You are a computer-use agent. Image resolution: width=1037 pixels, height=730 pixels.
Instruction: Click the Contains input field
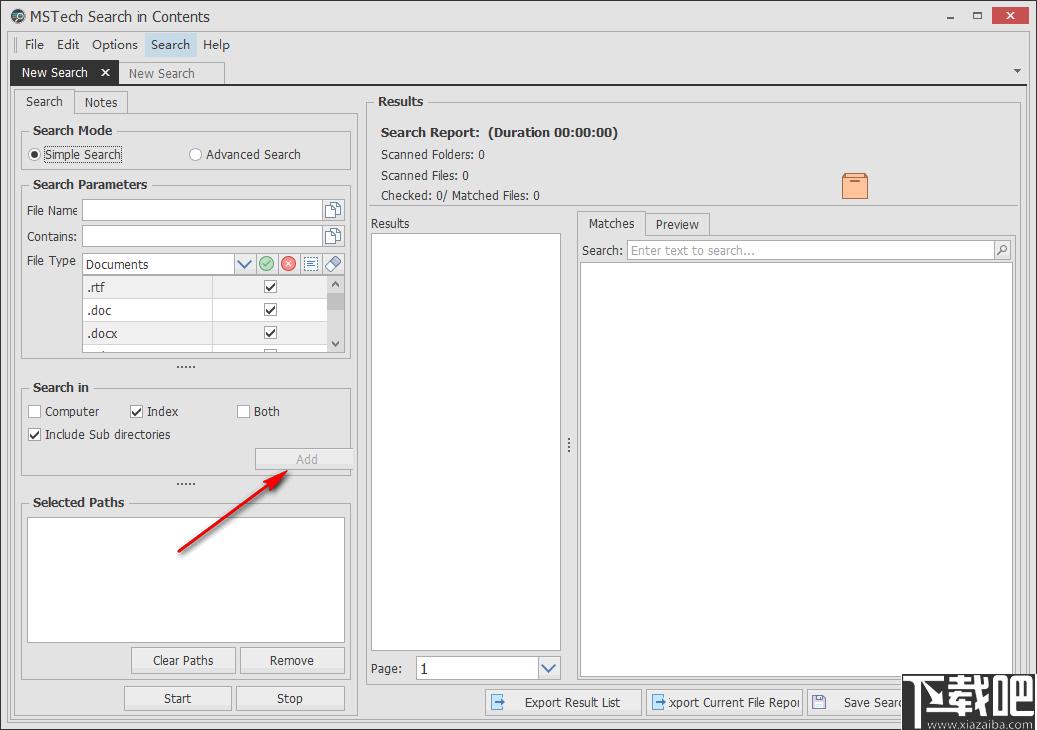click(x=202, y=236)
